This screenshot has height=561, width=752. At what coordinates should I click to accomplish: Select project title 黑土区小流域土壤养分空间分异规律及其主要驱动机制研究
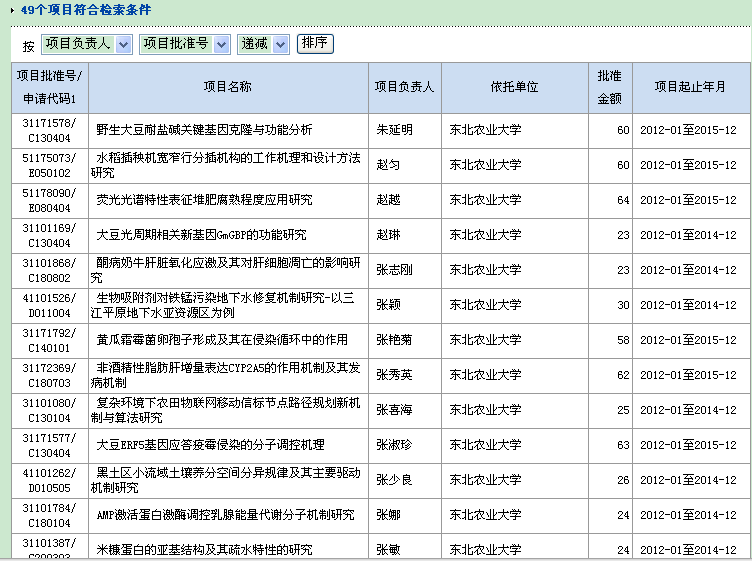[x=225, y=480]
